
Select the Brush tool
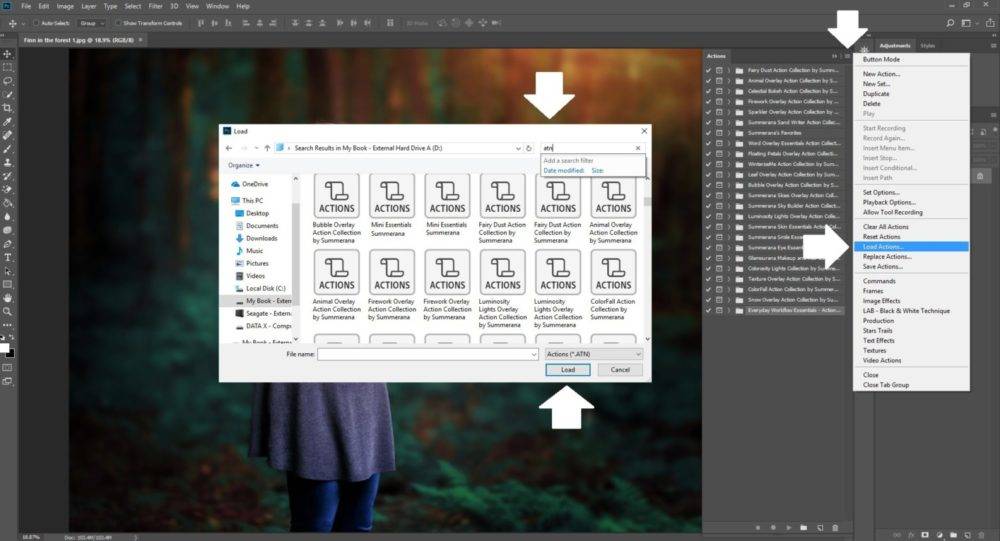tap(8, 149)
